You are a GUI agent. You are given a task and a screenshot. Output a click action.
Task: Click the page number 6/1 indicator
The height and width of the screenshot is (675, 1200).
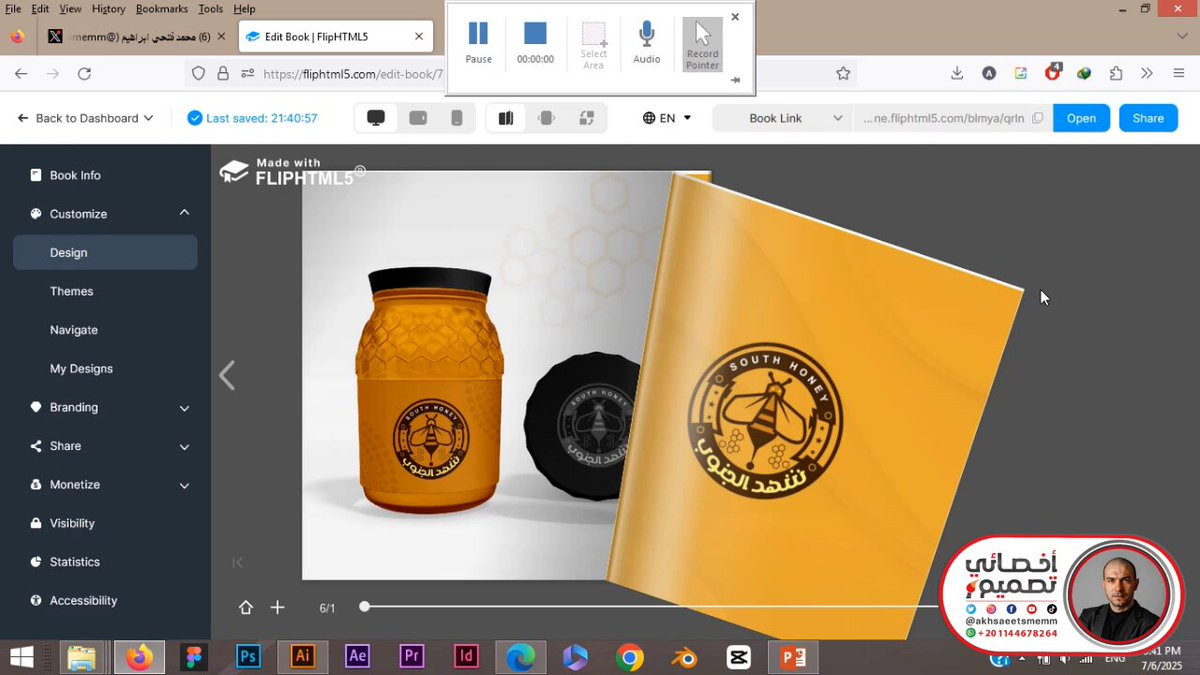(327, 608)
